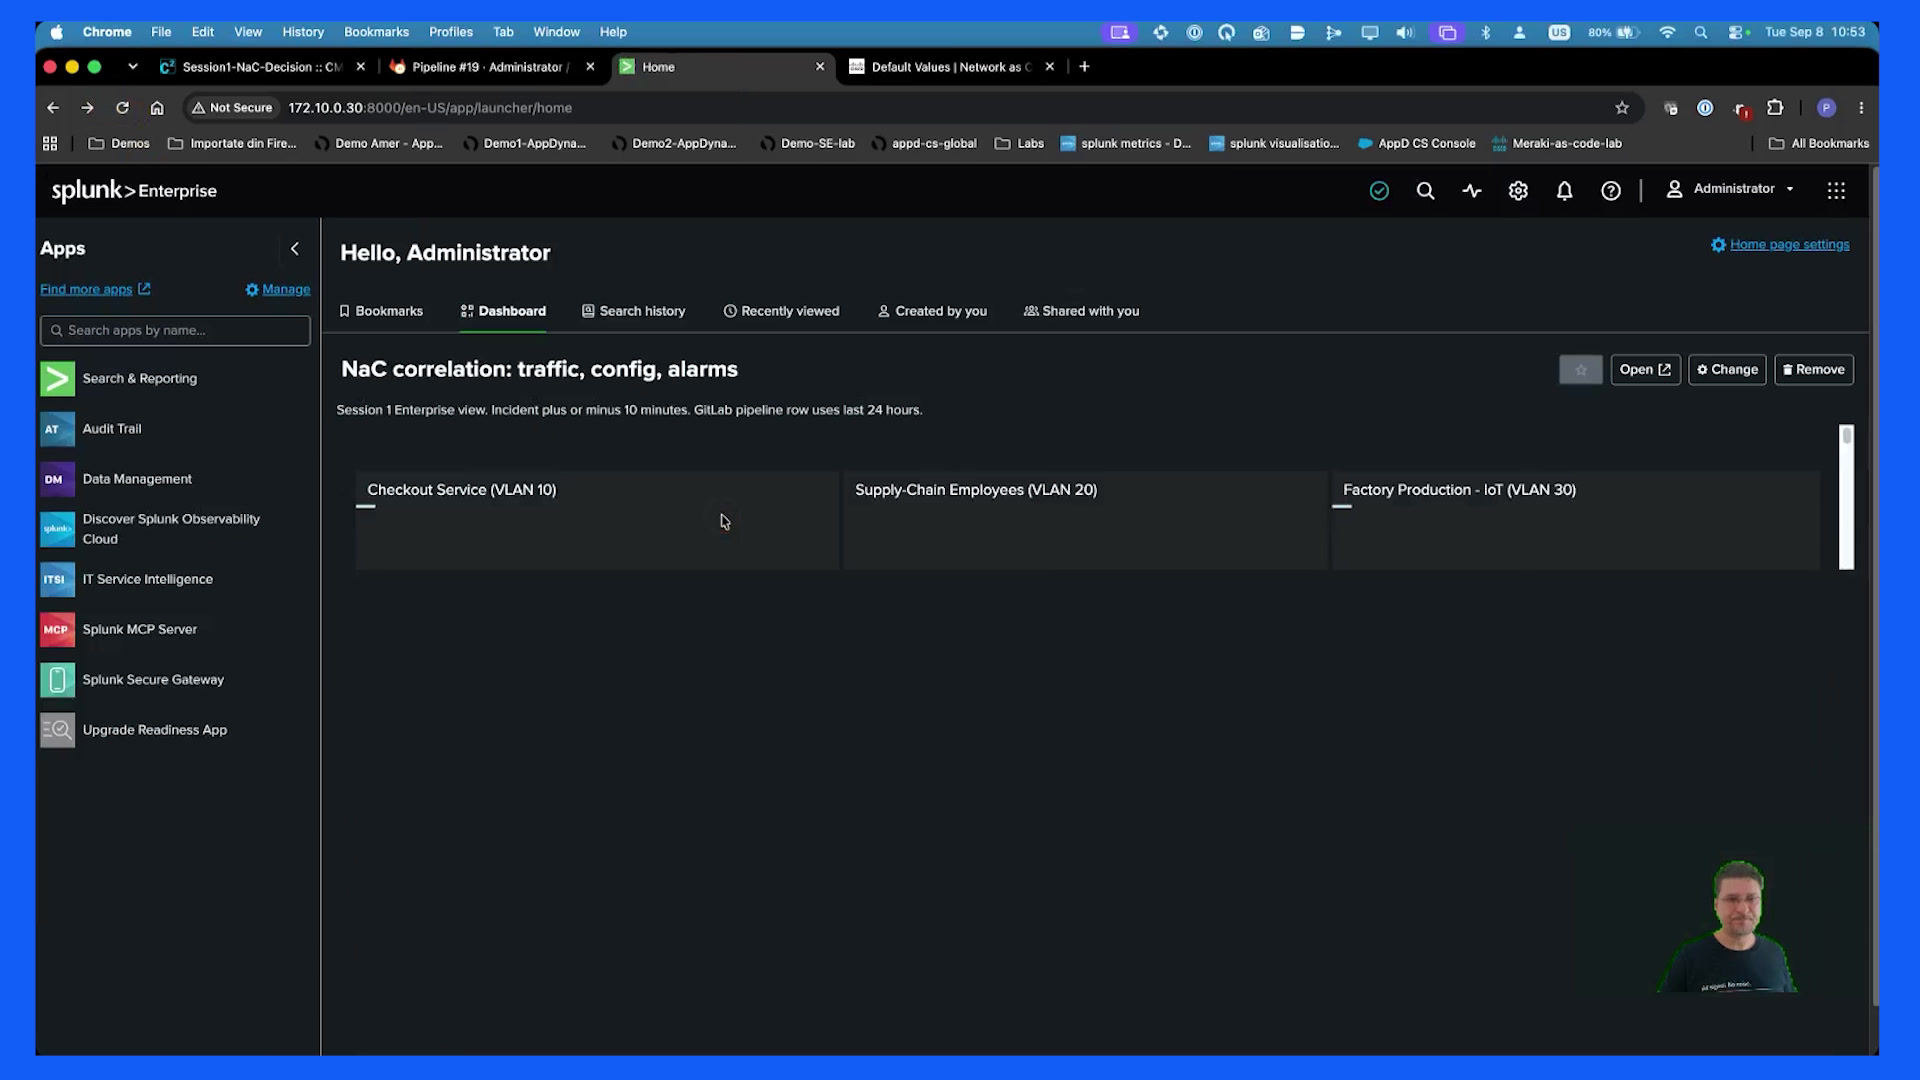1920x1080 pixels.
Task: Open the Upgrade Readiness App icon
Action: tap(57, 730)
